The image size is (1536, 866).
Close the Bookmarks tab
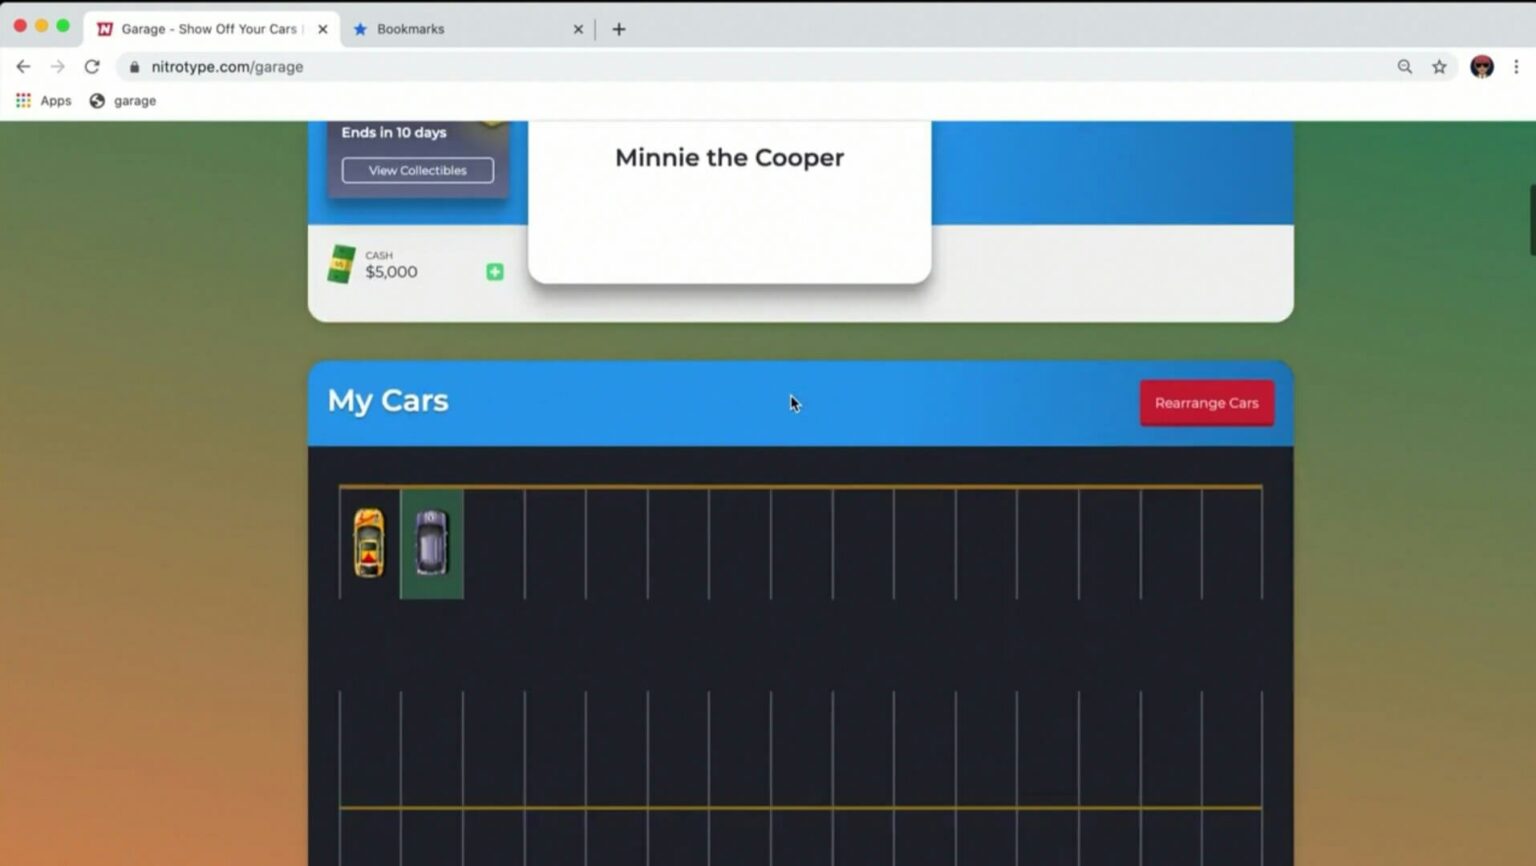point(578,29)
